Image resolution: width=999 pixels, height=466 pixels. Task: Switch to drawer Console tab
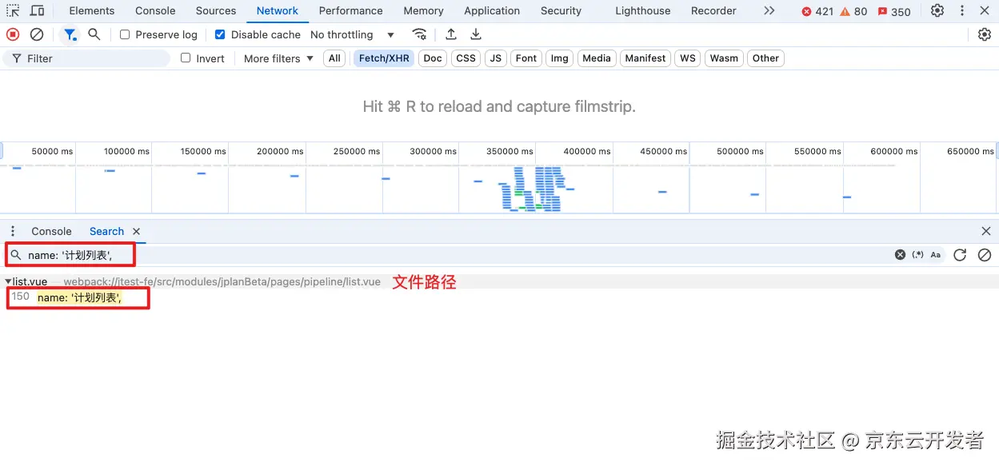click(x=52, y=231)
